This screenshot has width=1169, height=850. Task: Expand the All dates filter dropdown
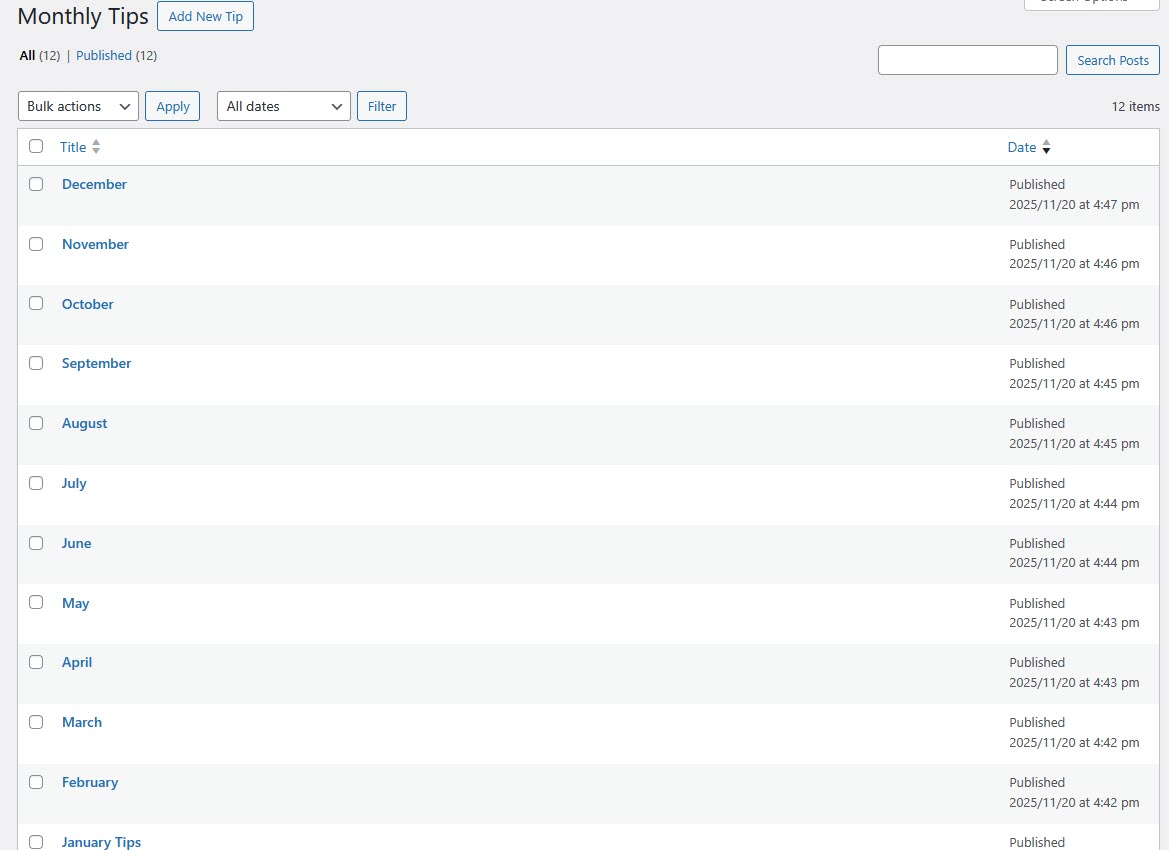point(283,106)
